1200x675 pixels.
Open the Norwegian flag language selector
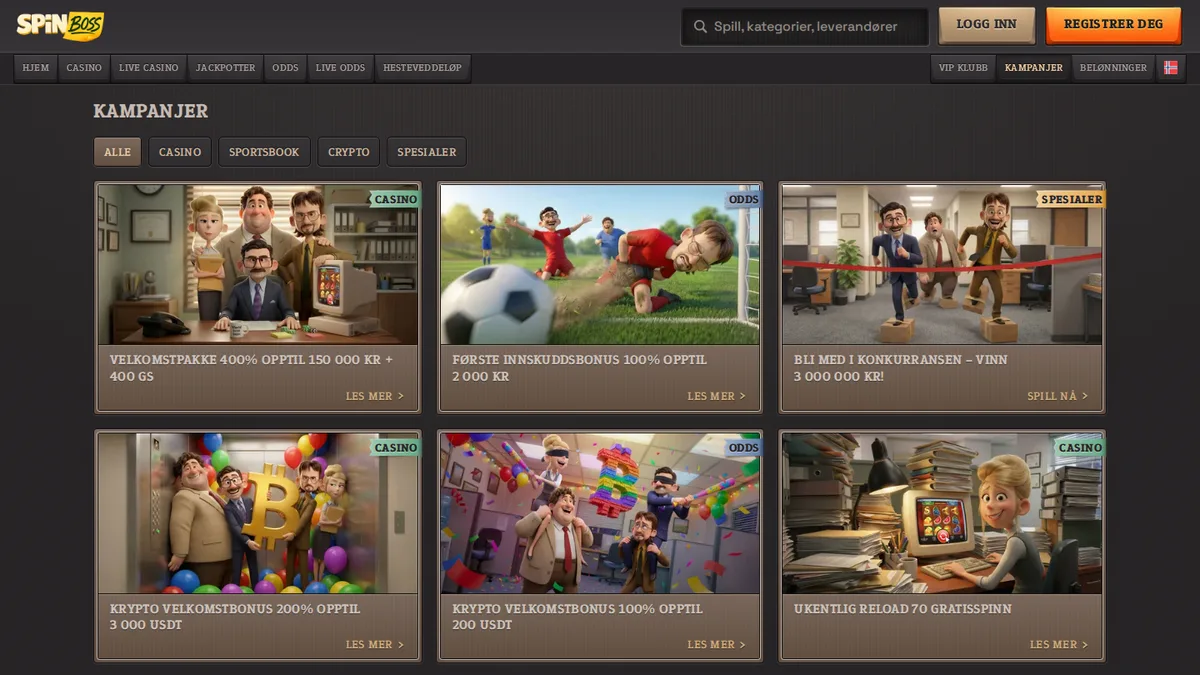[x=1171, y=68]
